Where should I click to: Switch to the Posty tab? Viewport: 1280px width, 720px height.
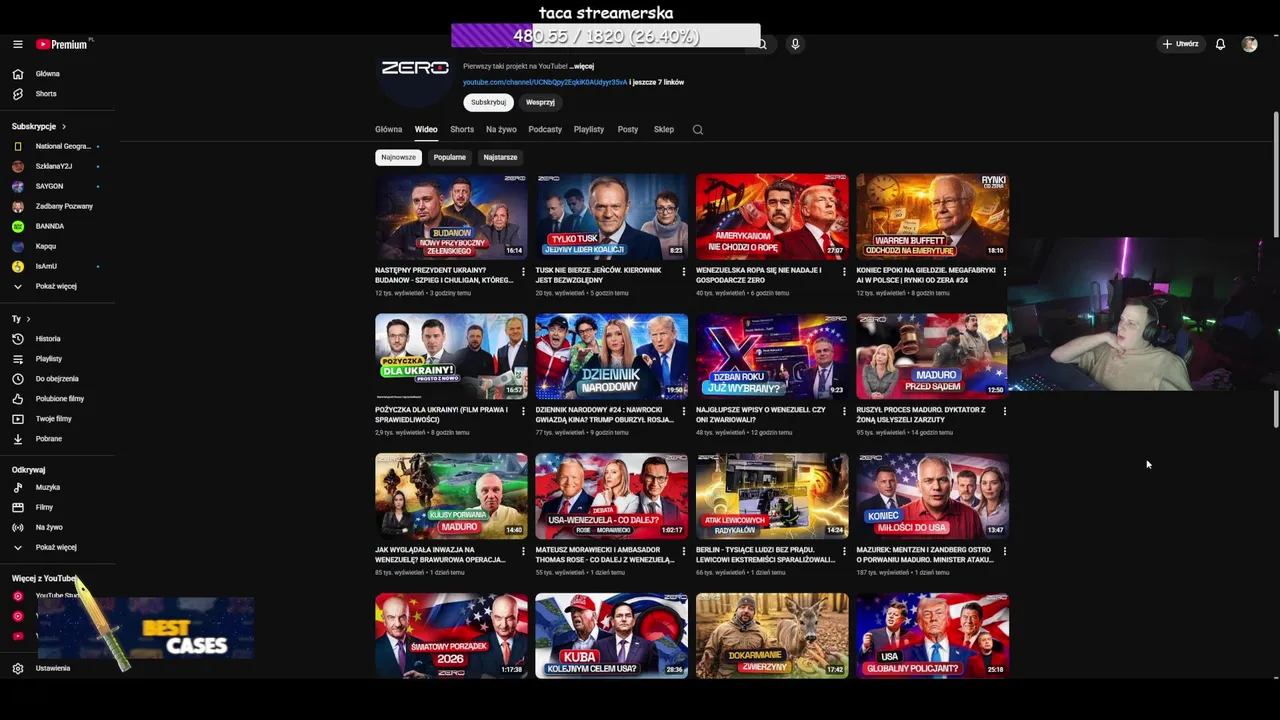(x=628, y=130)
